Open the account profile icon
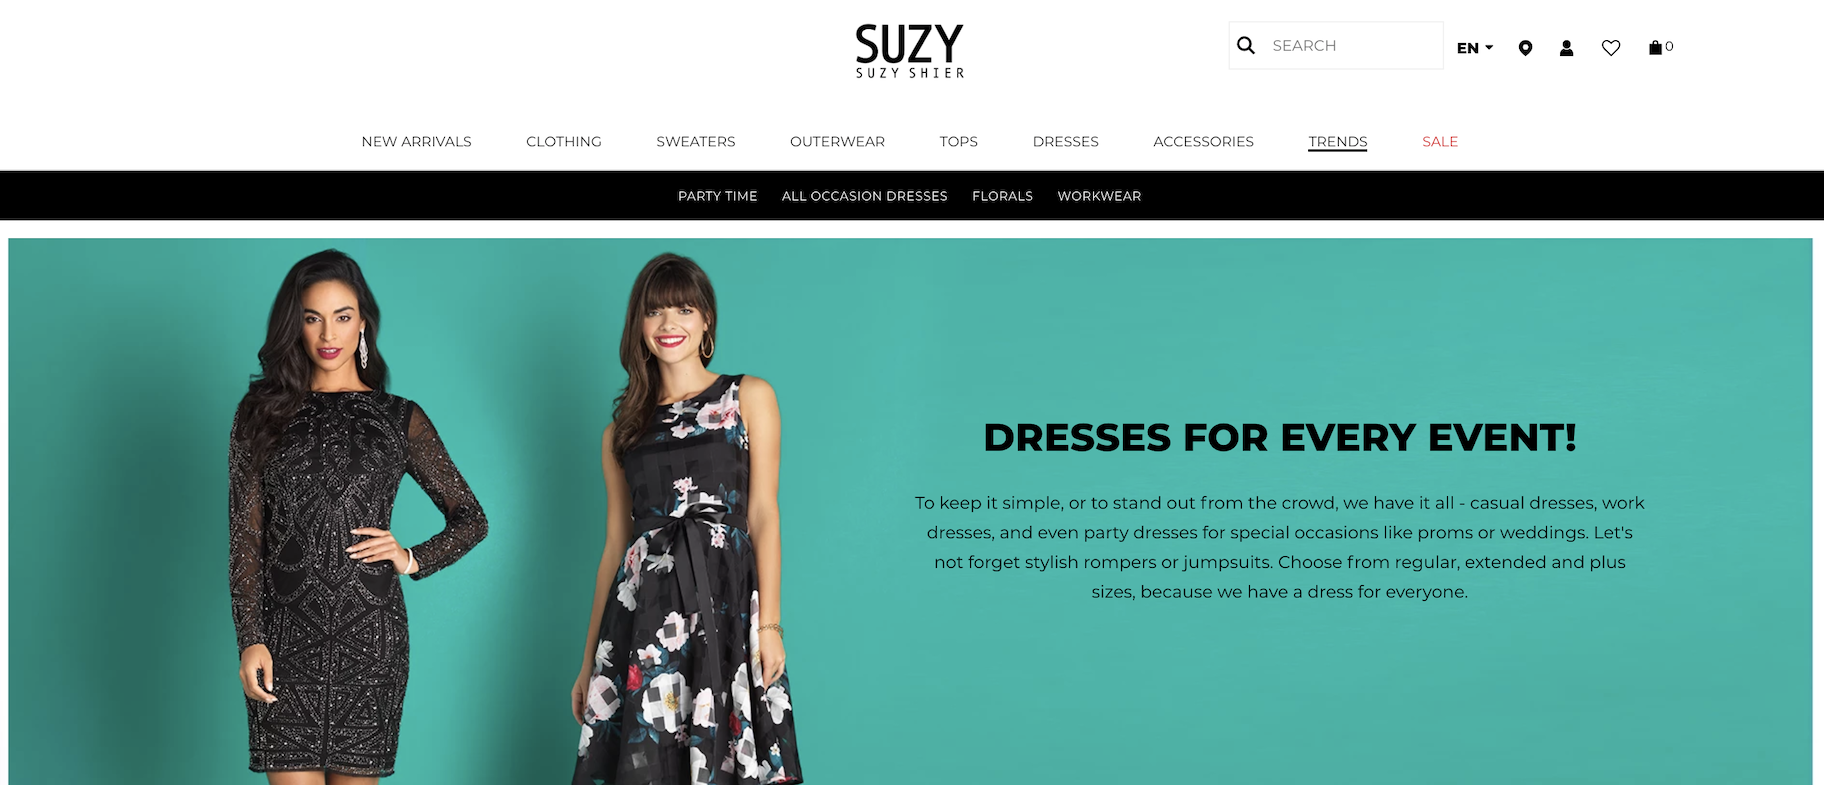The height and width of the screenshot is (785, 1824). pos(1566,48)
